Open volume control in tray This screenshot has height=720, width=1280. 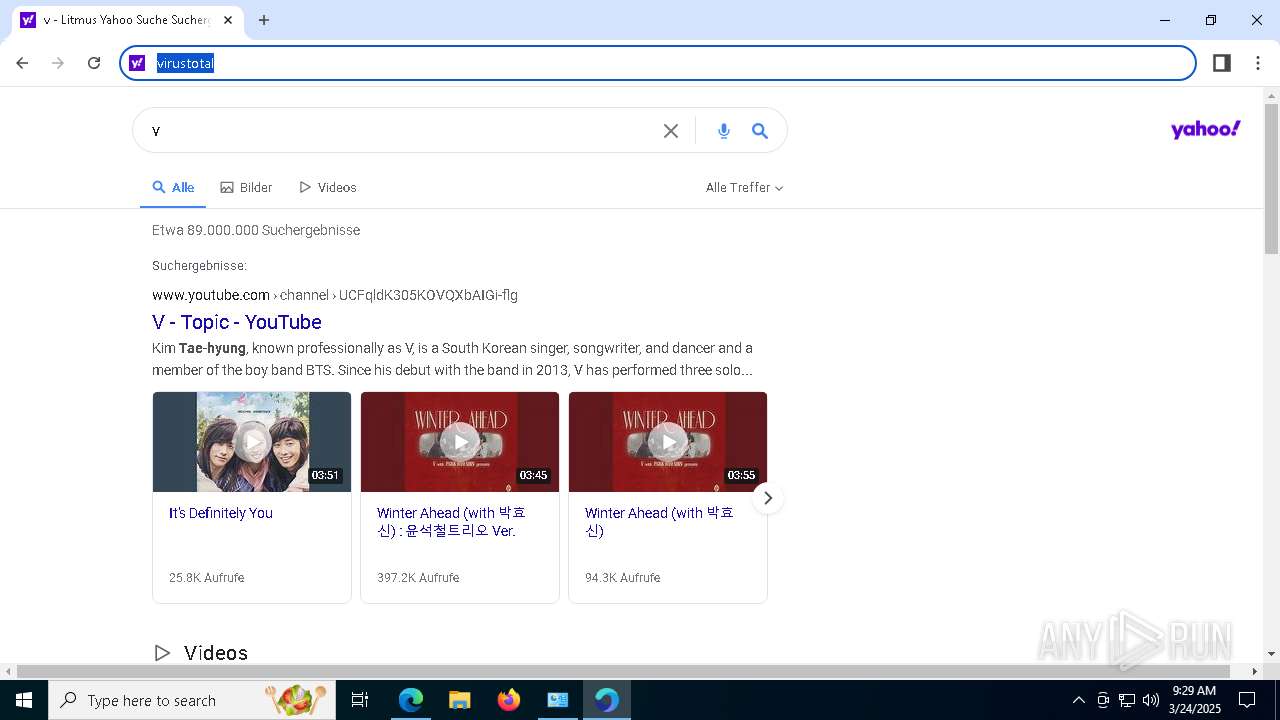(1151, 700)
